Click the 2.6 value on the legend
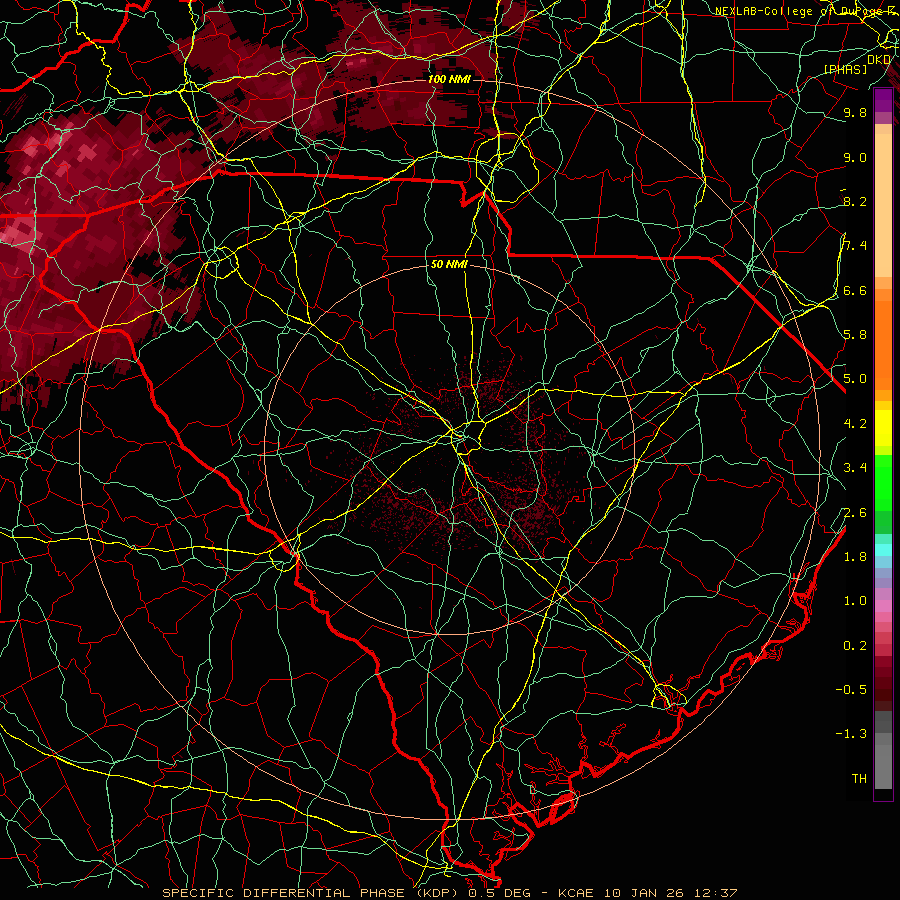The width and height of the screenshot is (900, 900). pos(855,513)
